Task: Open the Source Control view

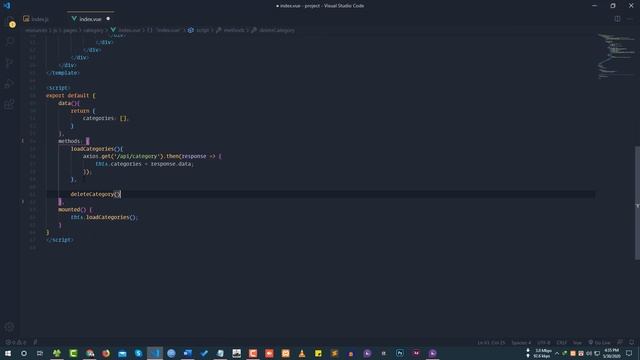Action: 10,62
